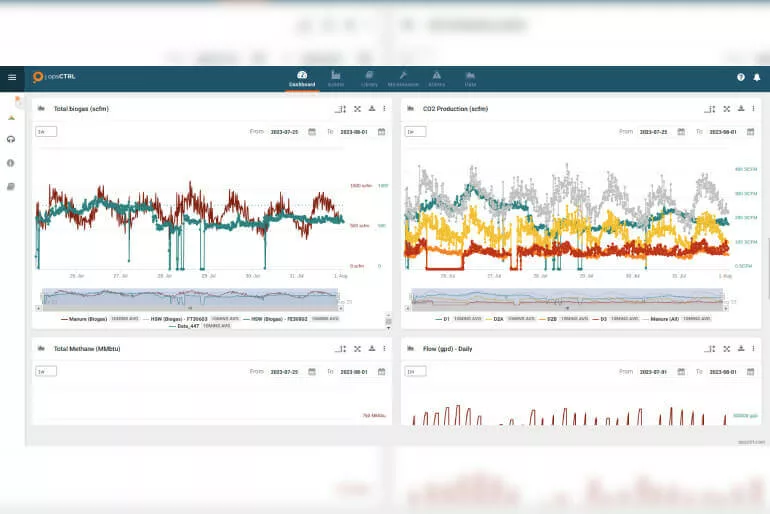
Task: Open the Dashboard tab
Action: point(302,79)
